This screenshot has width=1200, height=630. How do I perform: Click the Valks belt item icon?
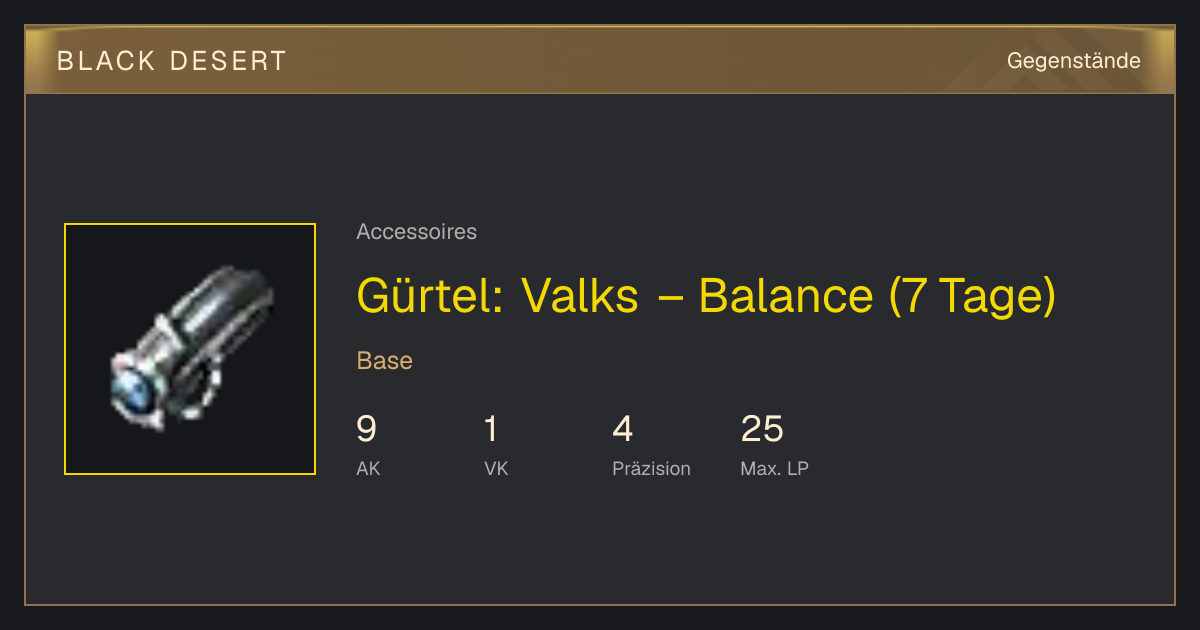pos(190,349)
